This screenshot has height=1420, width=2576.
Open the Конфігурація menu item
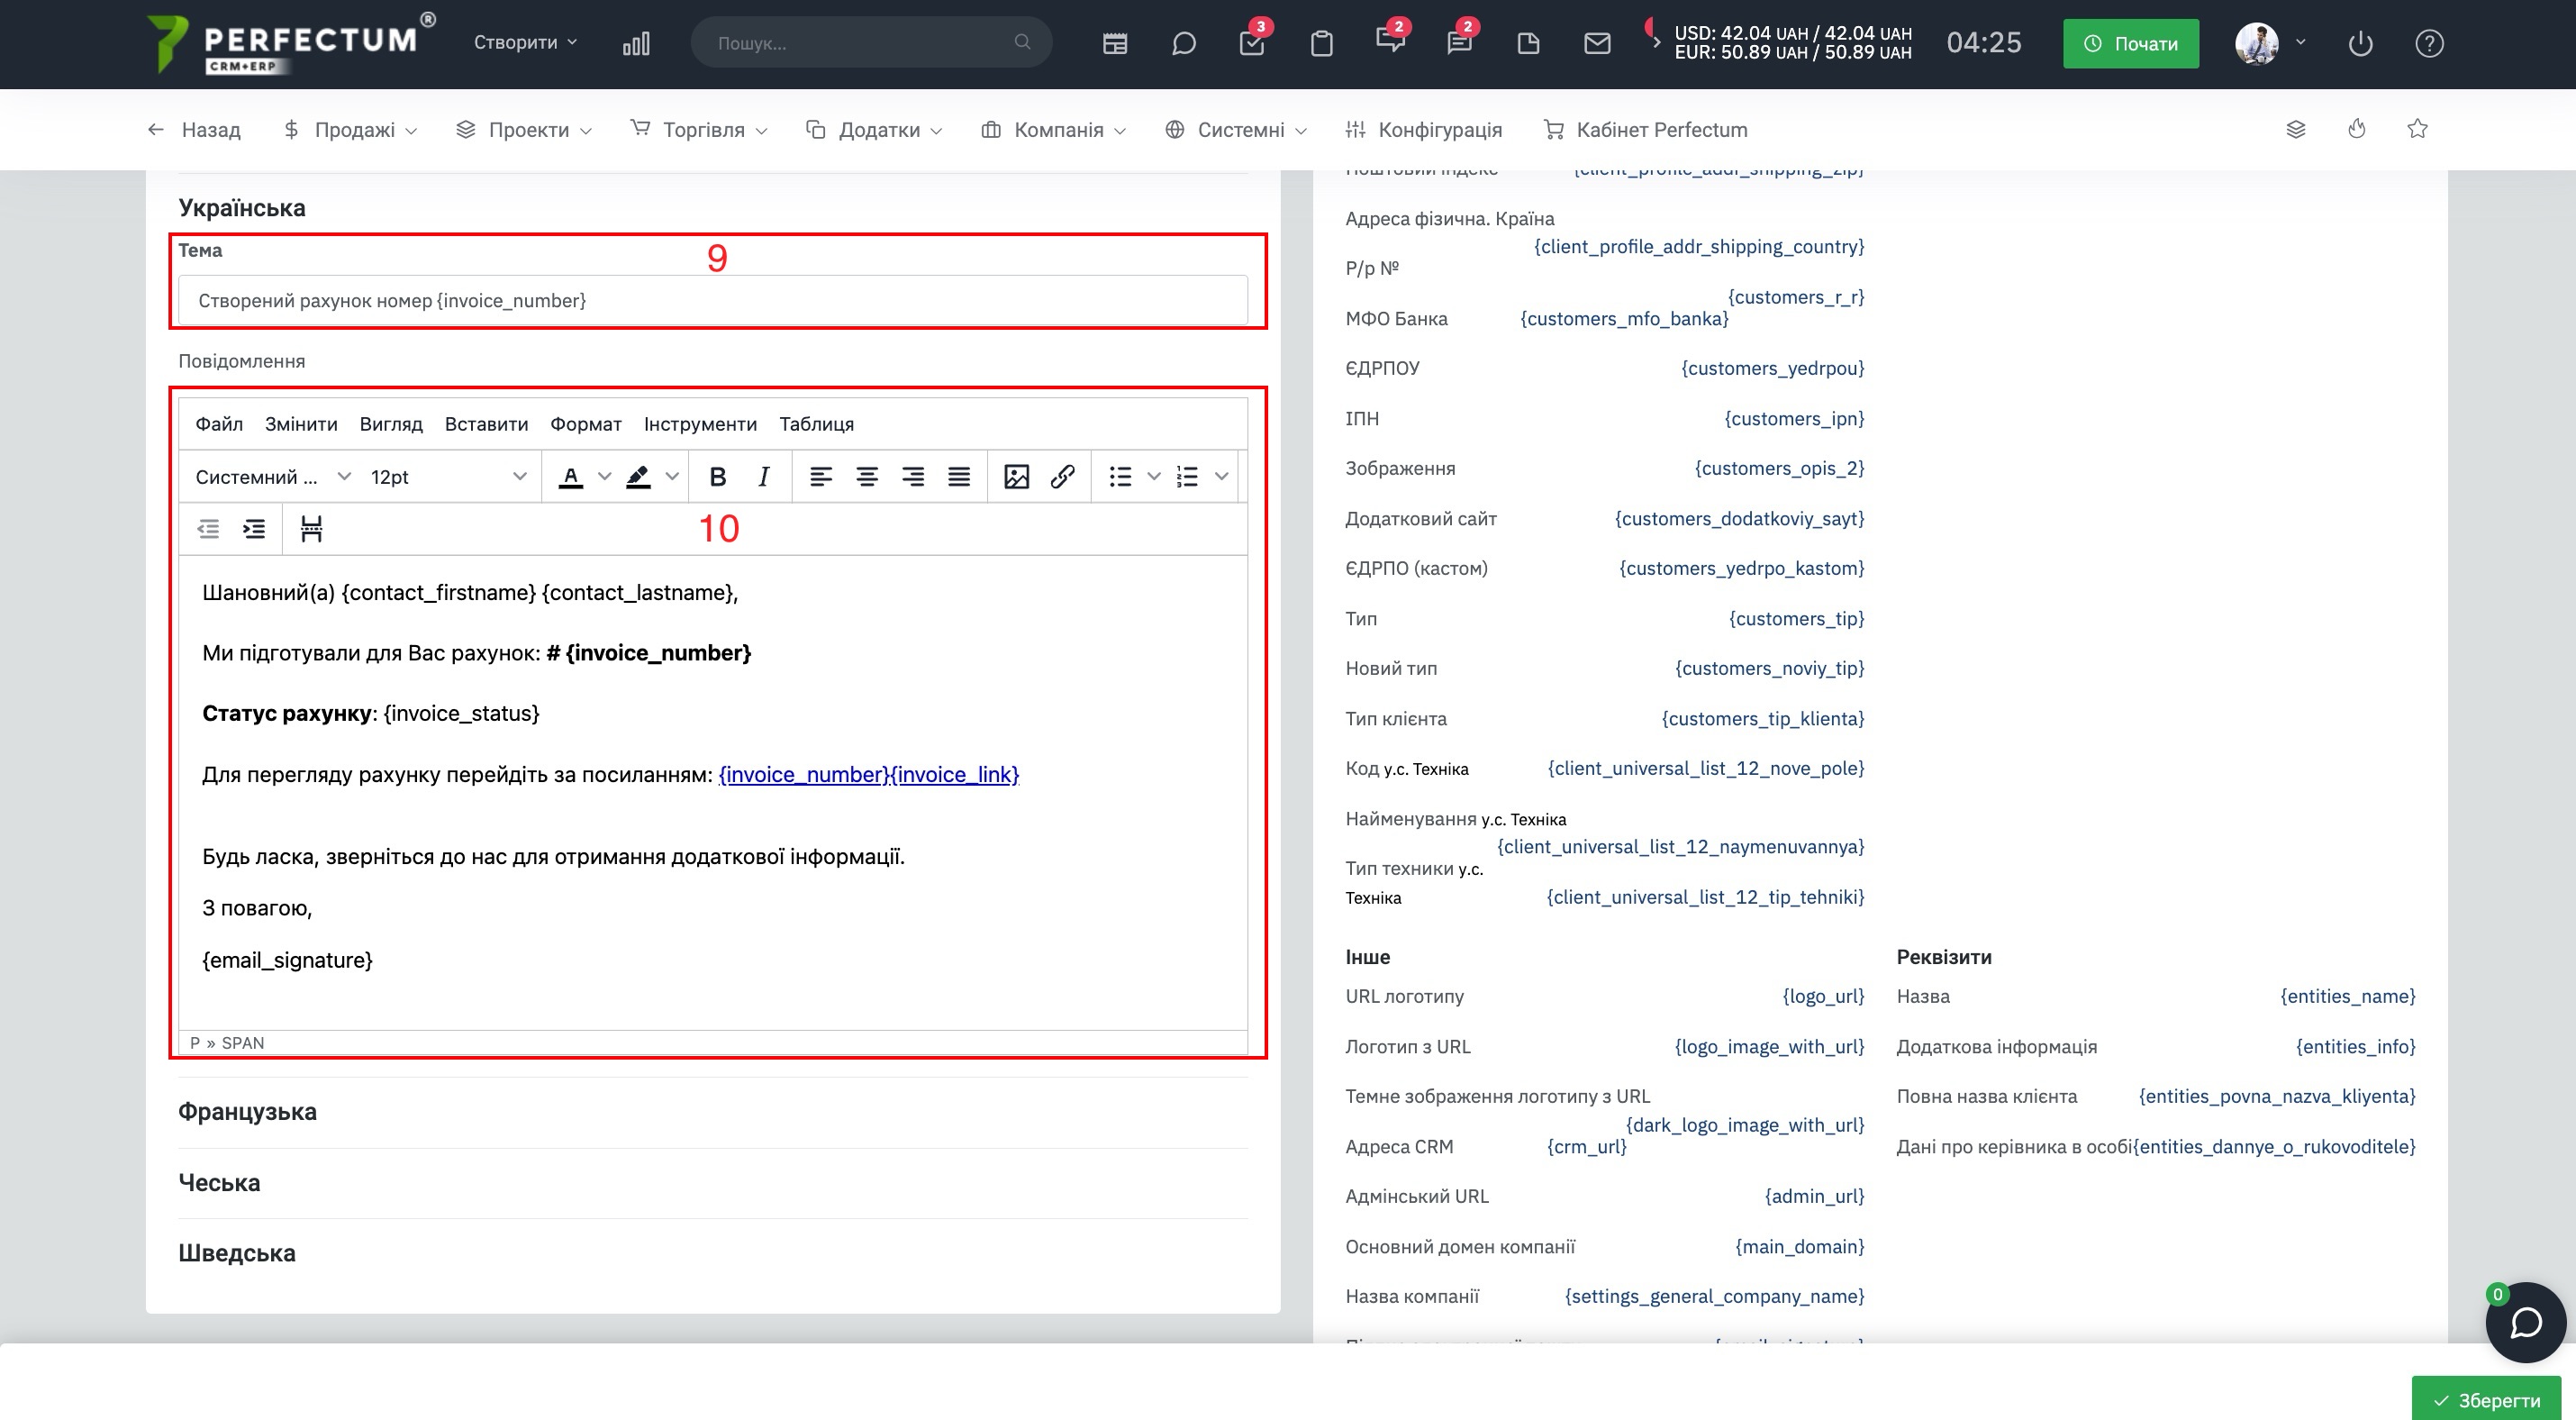click(1423, 129)
